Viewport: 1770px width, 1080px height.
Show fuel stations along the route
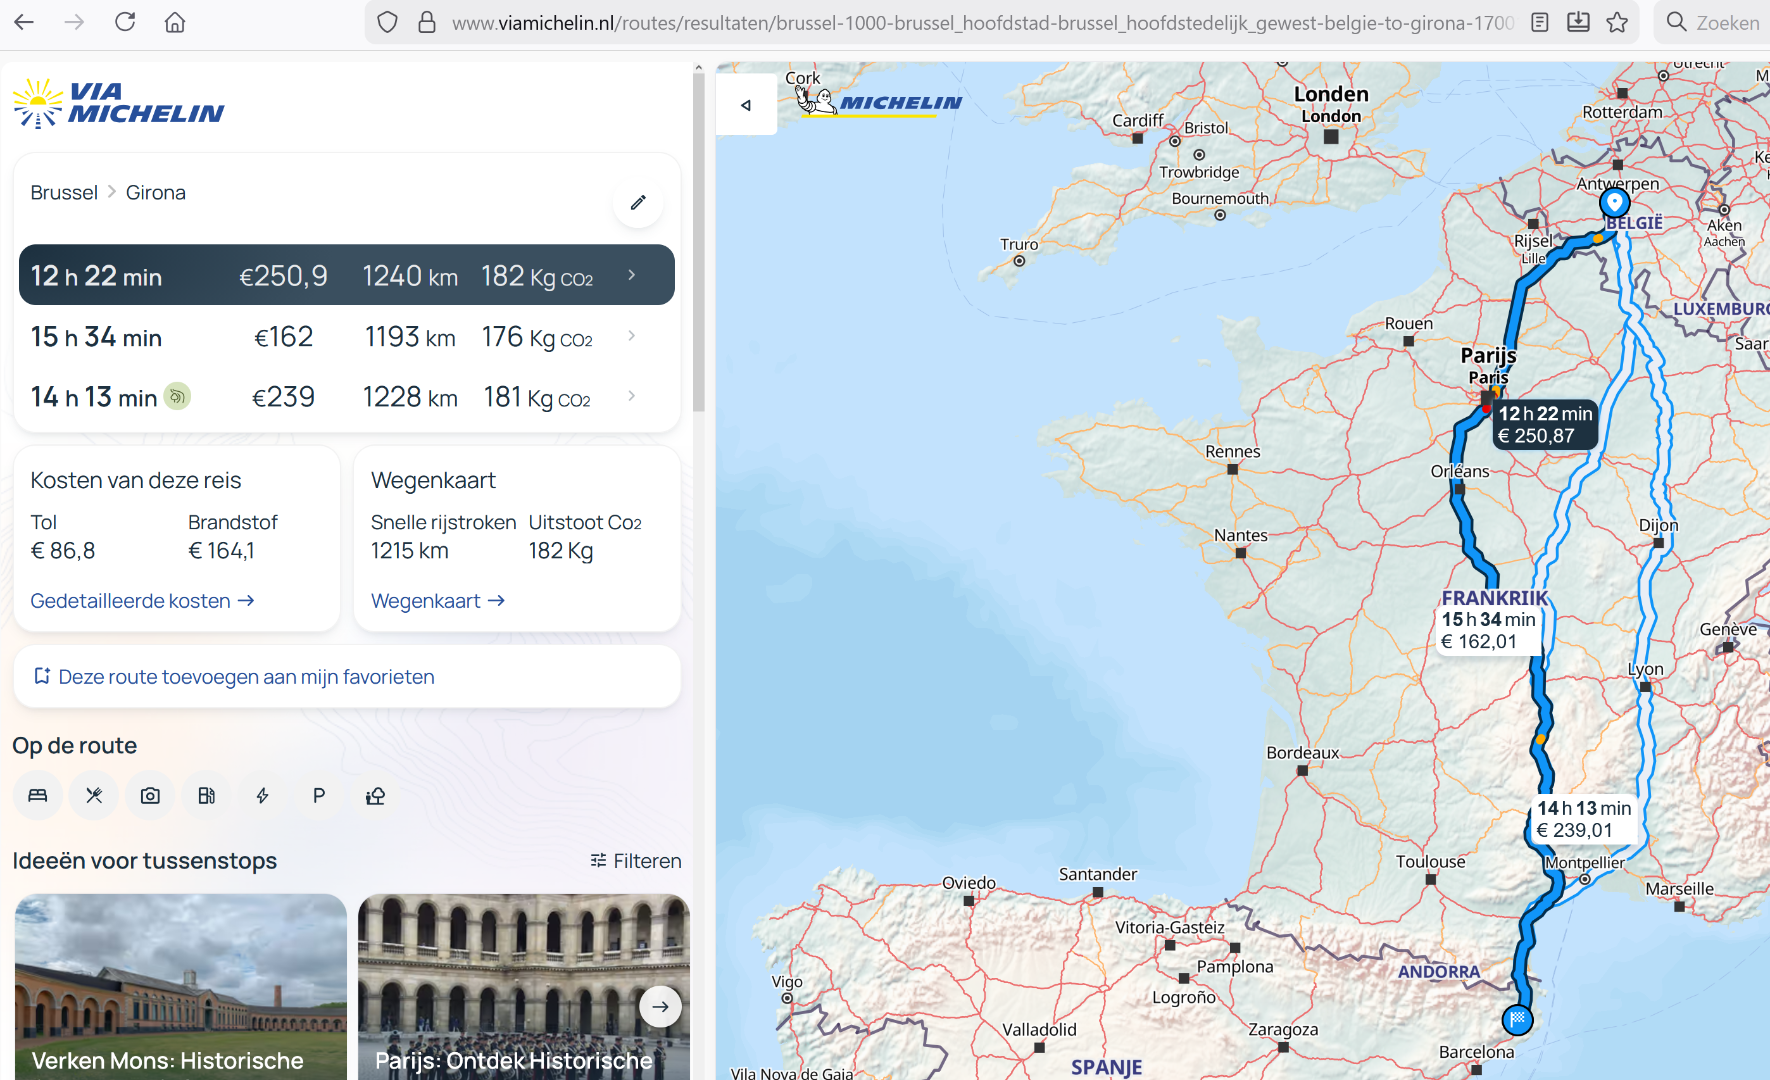[x=206, y=796]
